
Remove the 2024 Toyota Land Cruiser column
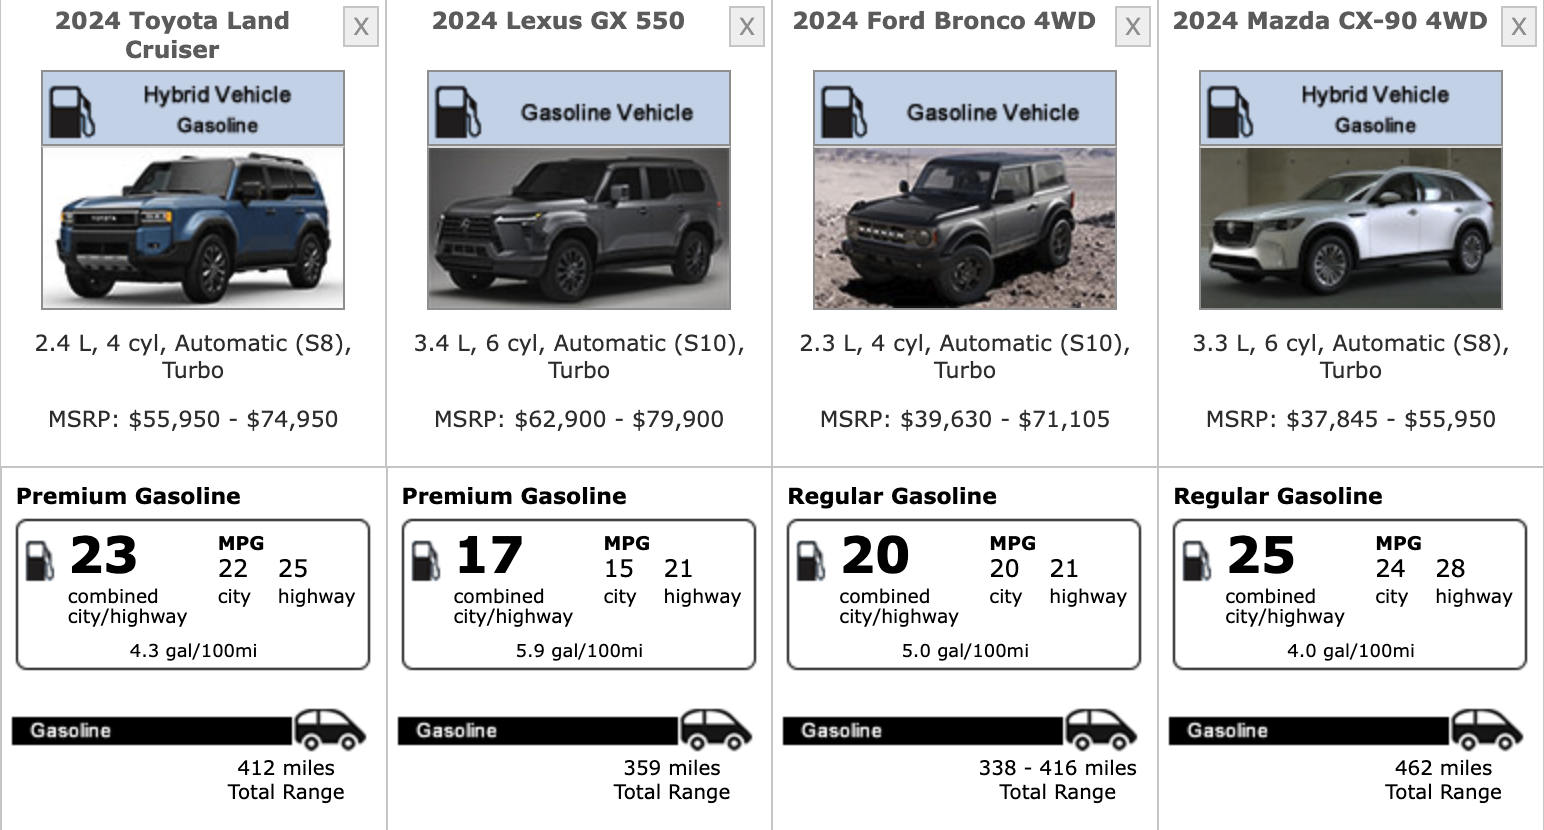pos(361,27)
